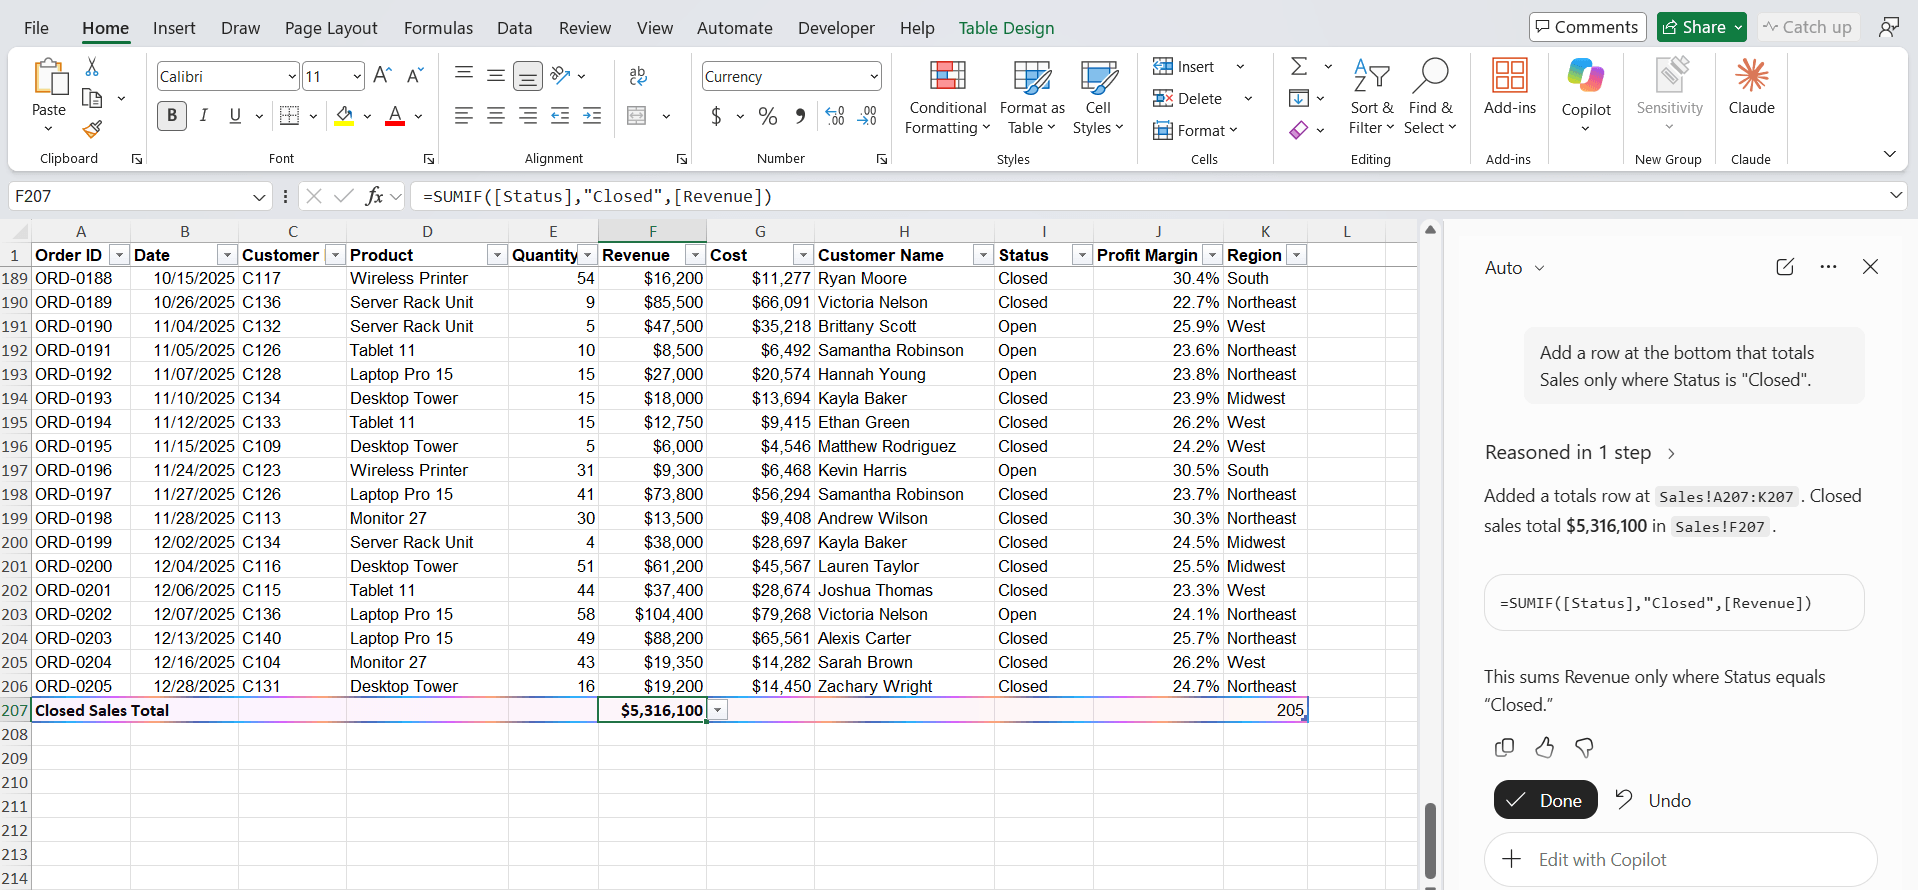This screenshot has height=890, width=1918.
Task: Click Decrease Decimal icon
Action: (868, 116)
